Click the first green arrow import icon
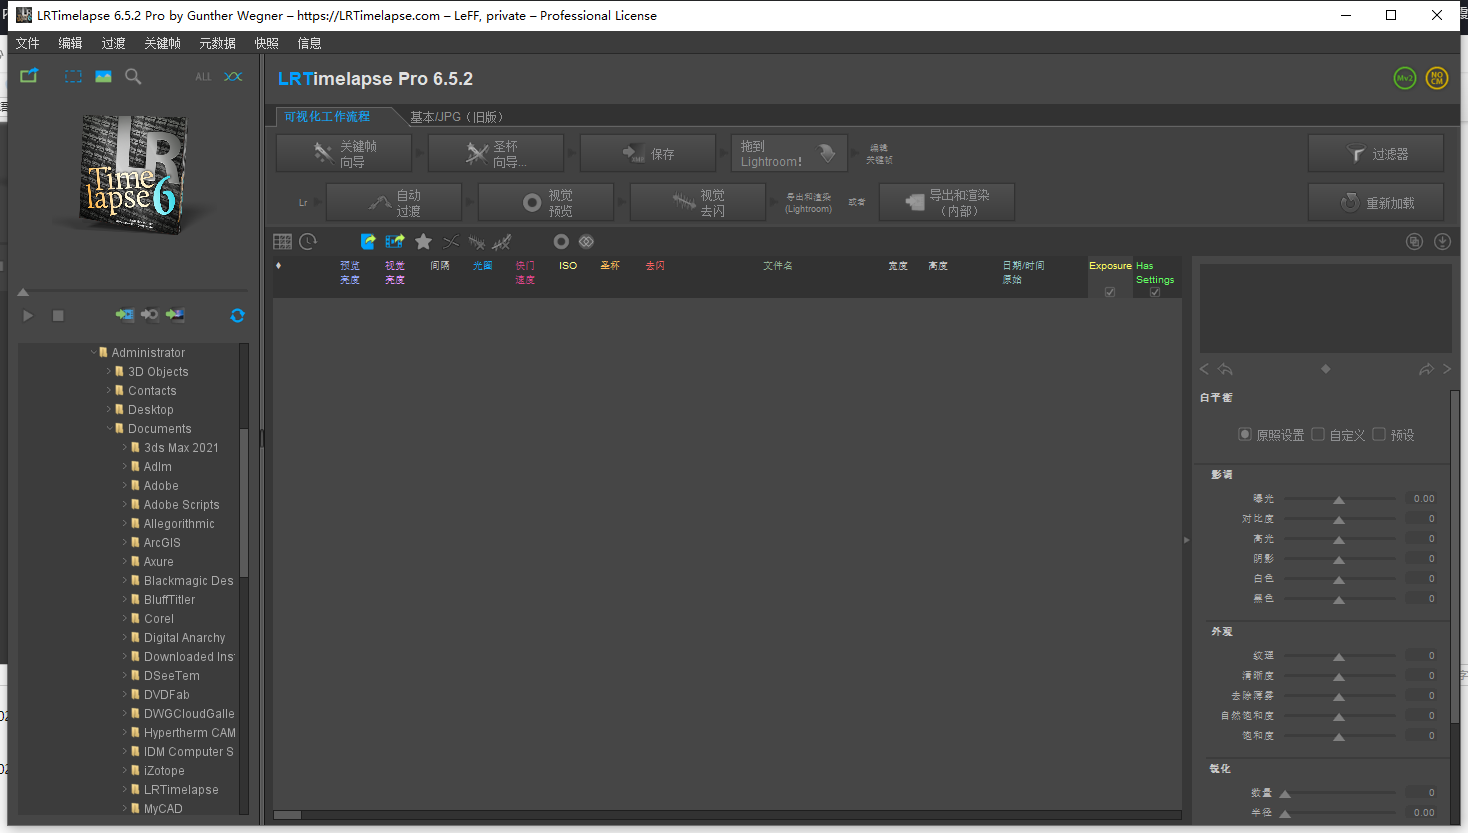The image size is (1468, 833). coord(124,315)
